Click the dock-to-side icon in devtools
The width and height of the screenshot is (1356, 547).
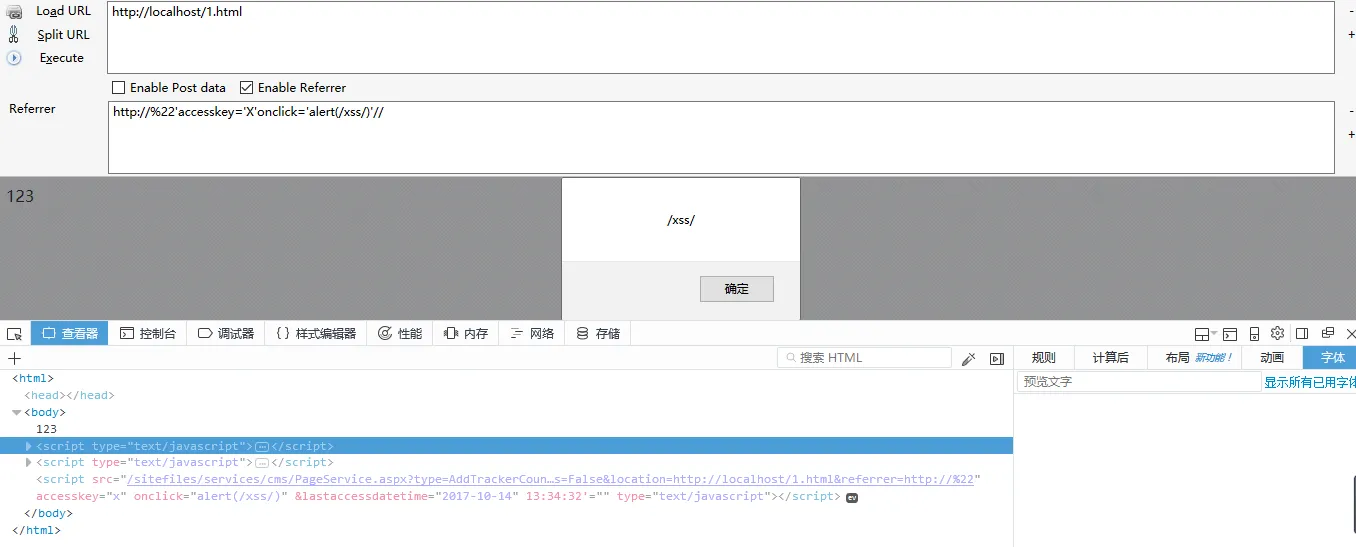tap(1302, 334)
